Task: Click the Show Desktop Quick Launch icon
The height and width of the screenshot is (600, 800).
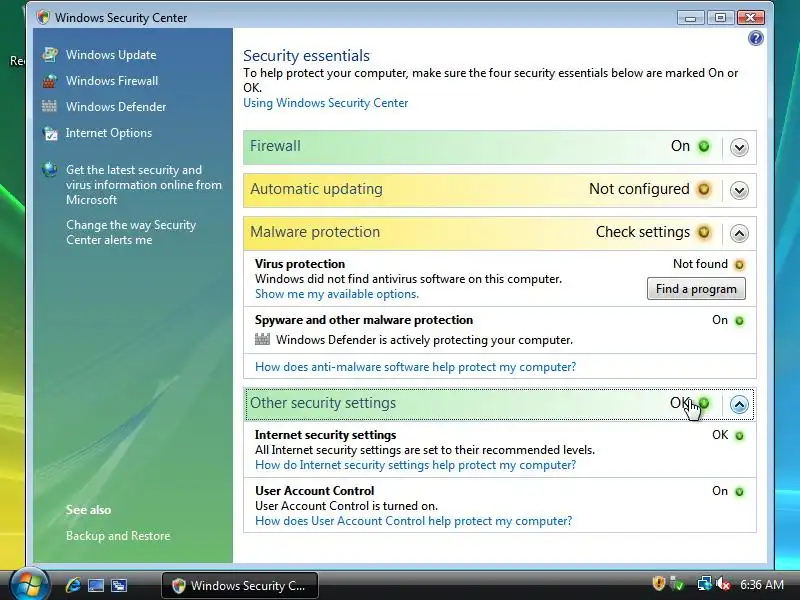Action: point(96,585)
